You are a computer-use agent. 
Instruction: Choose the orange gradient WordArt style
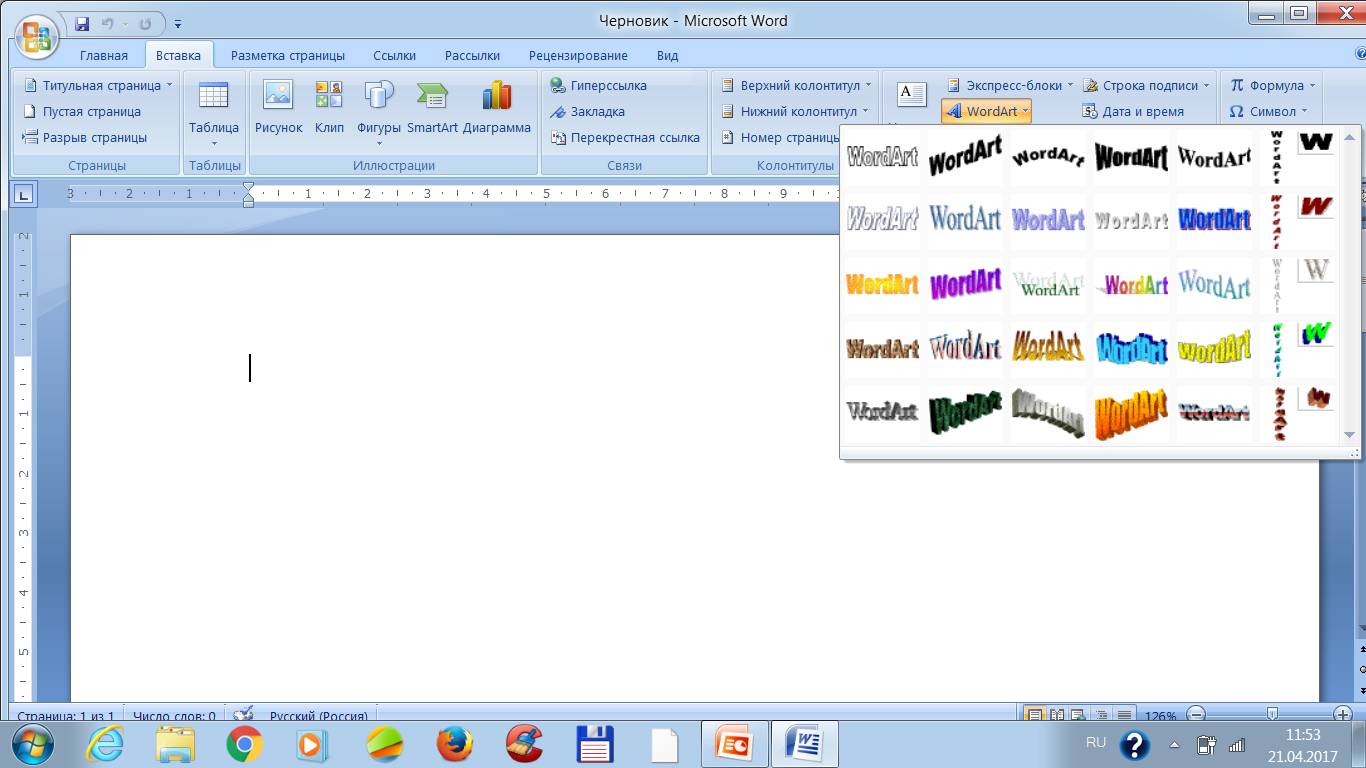(882, 285)
